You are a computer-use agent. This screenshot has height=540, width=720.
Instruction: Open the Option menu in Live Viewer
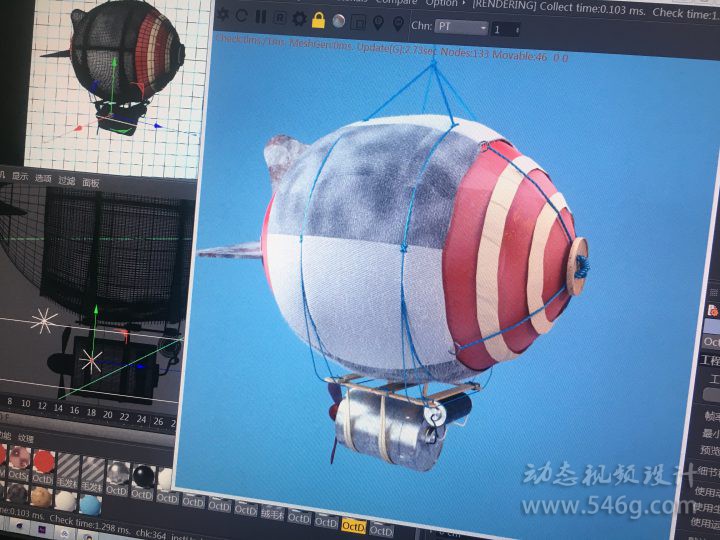(x=441, y=3)
